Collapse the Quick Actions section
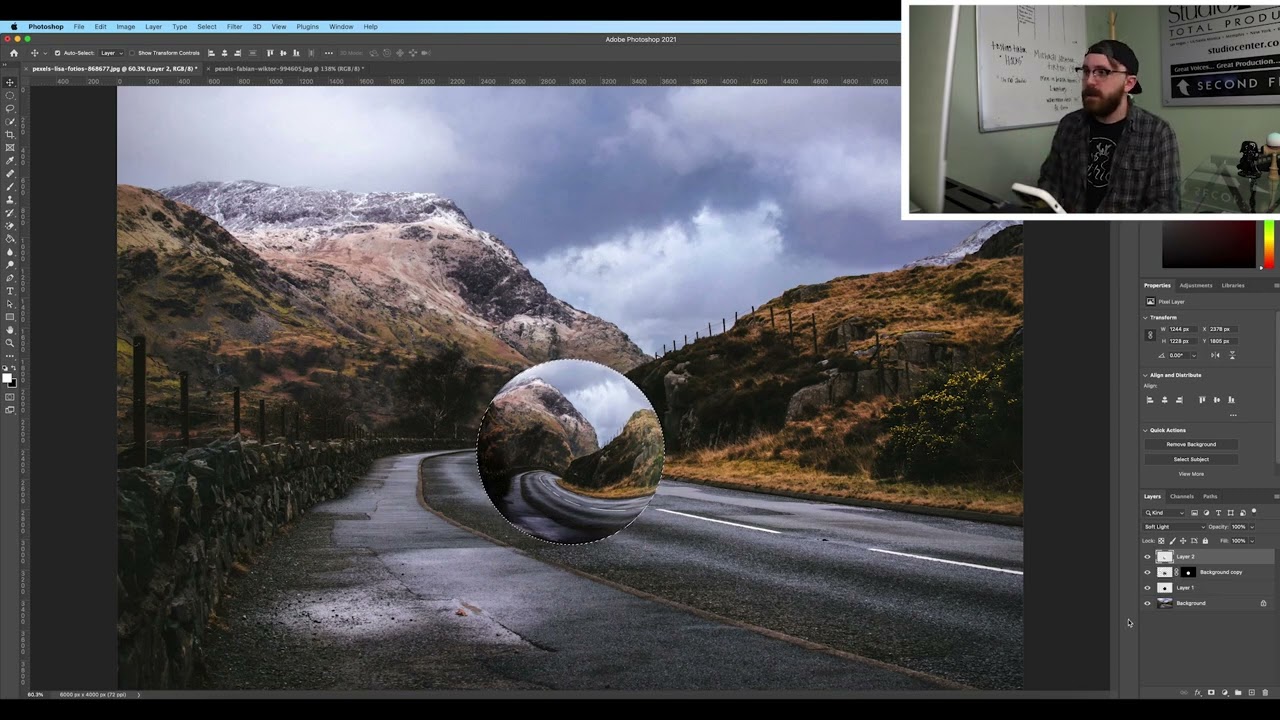 [1146, 430]
